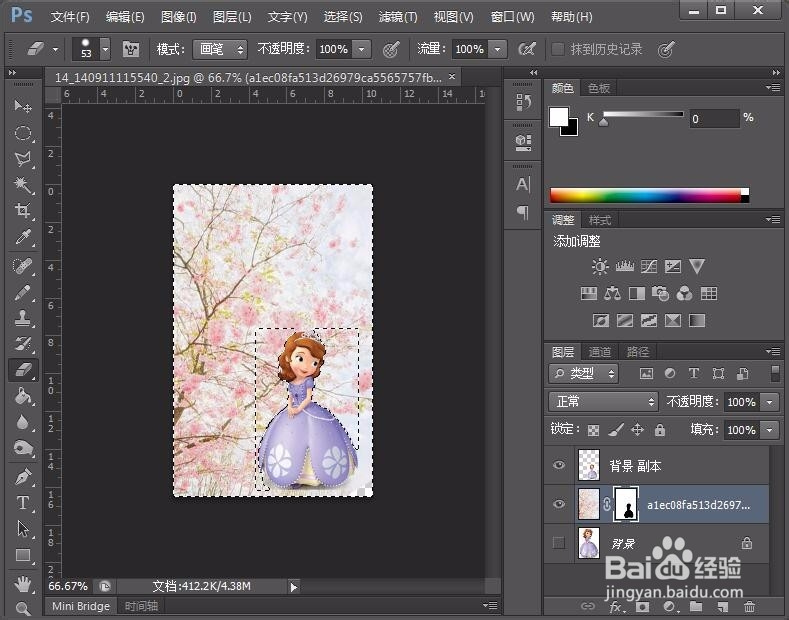
Task: Add a Brightness/Contrast adjustment
Action: [600, 266]
